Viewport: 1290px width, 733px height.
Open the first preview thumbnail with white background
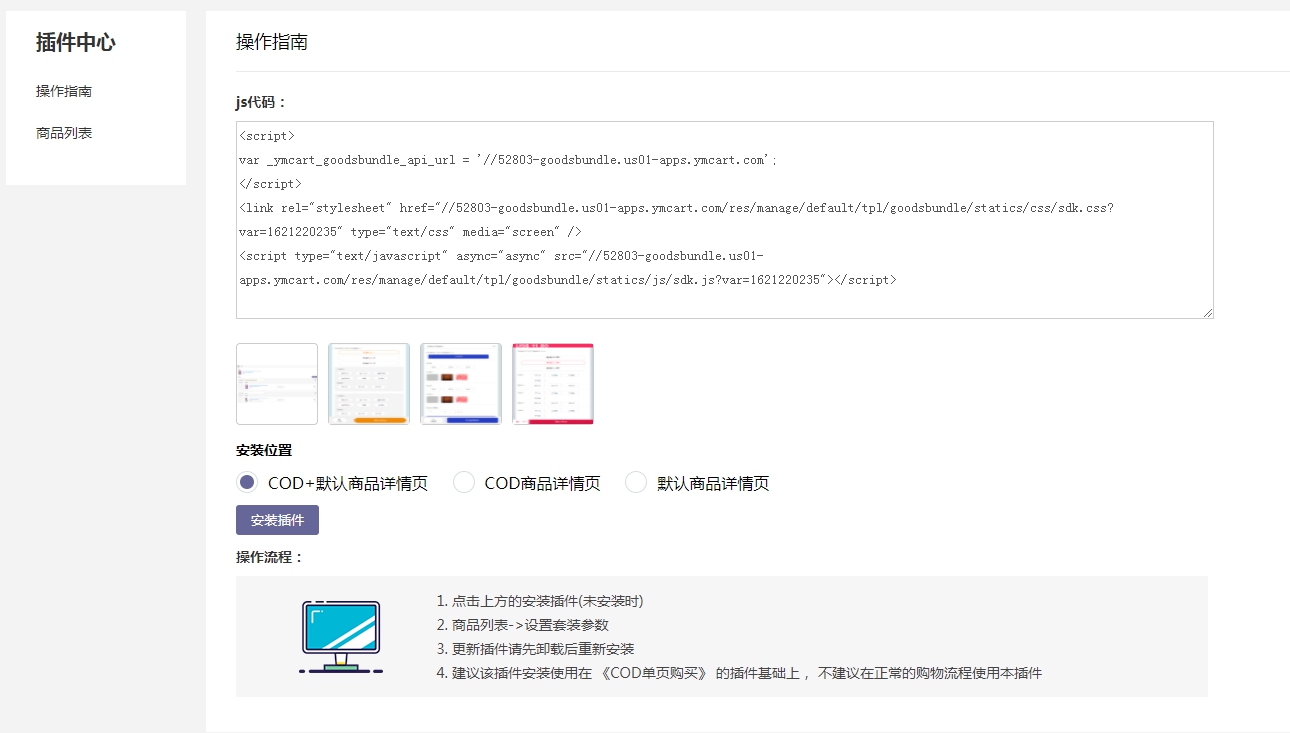[277, 384]
